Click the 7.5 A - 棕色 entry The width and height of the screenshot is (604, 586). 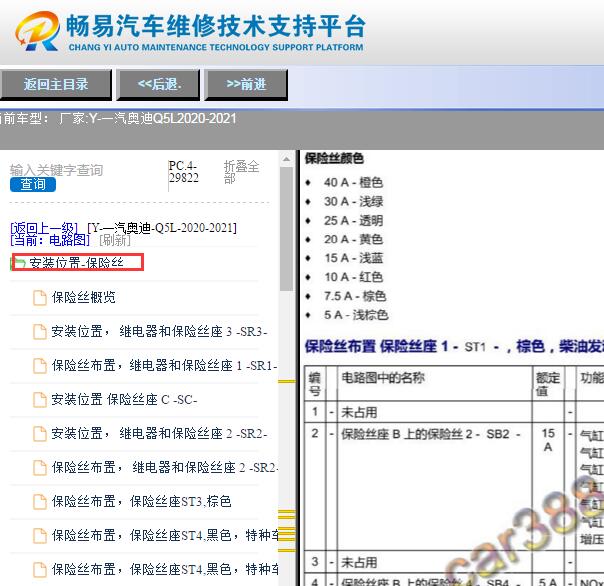(x=355, y=296)
